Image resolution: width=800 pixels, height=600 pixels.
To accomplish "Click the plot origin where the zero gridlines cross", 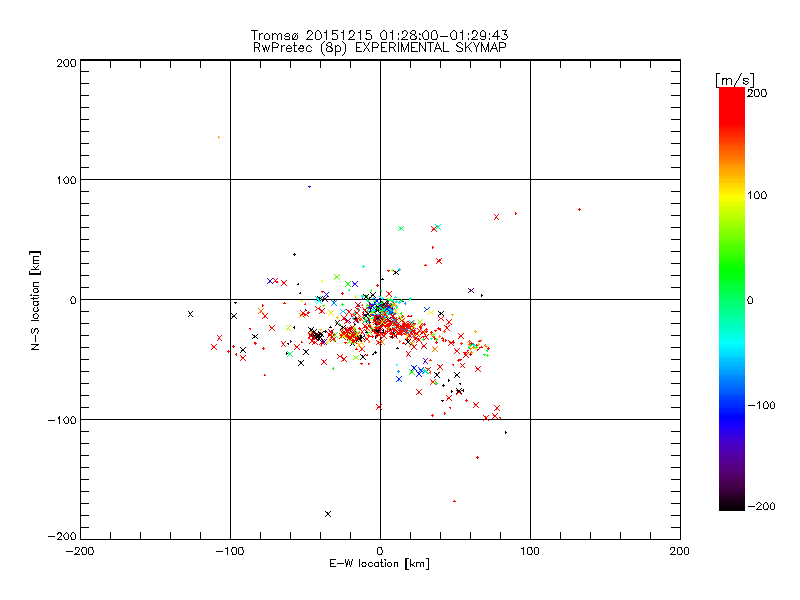I will (x=380, y=299).
